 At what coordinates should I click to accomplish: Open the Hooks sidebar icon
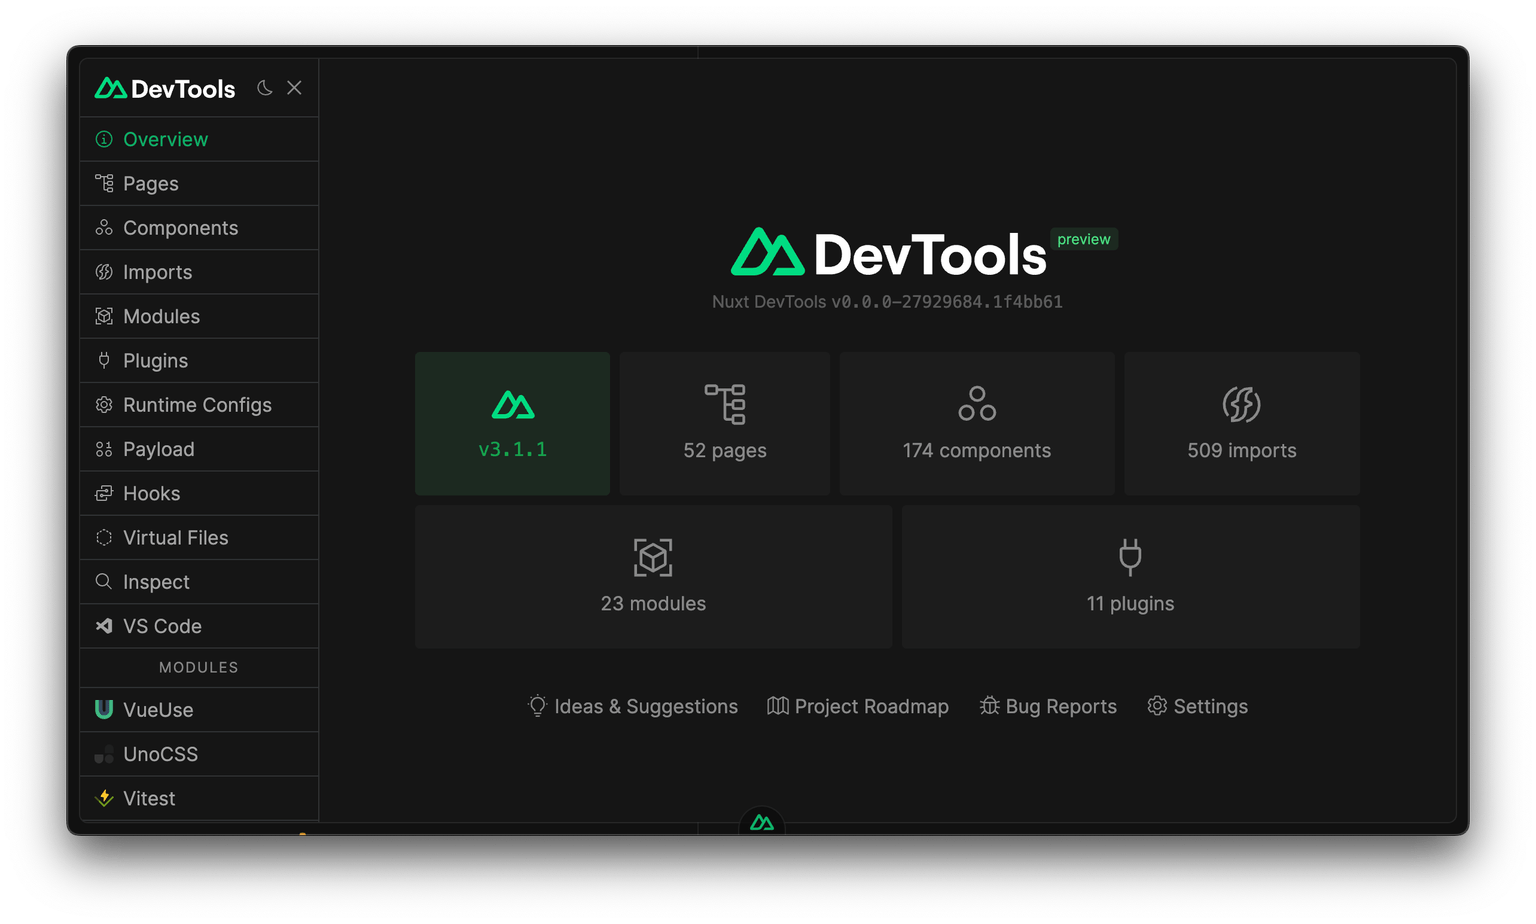point(104,492)
